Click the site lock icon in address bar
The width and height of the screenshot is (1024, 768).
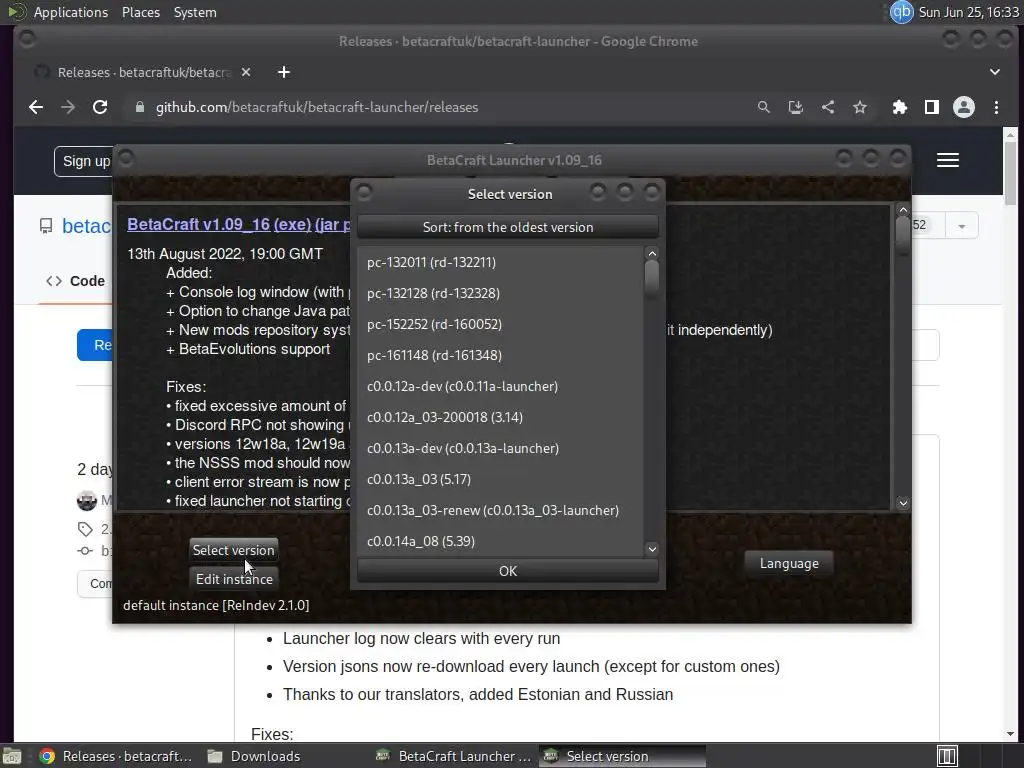point(139,107)
